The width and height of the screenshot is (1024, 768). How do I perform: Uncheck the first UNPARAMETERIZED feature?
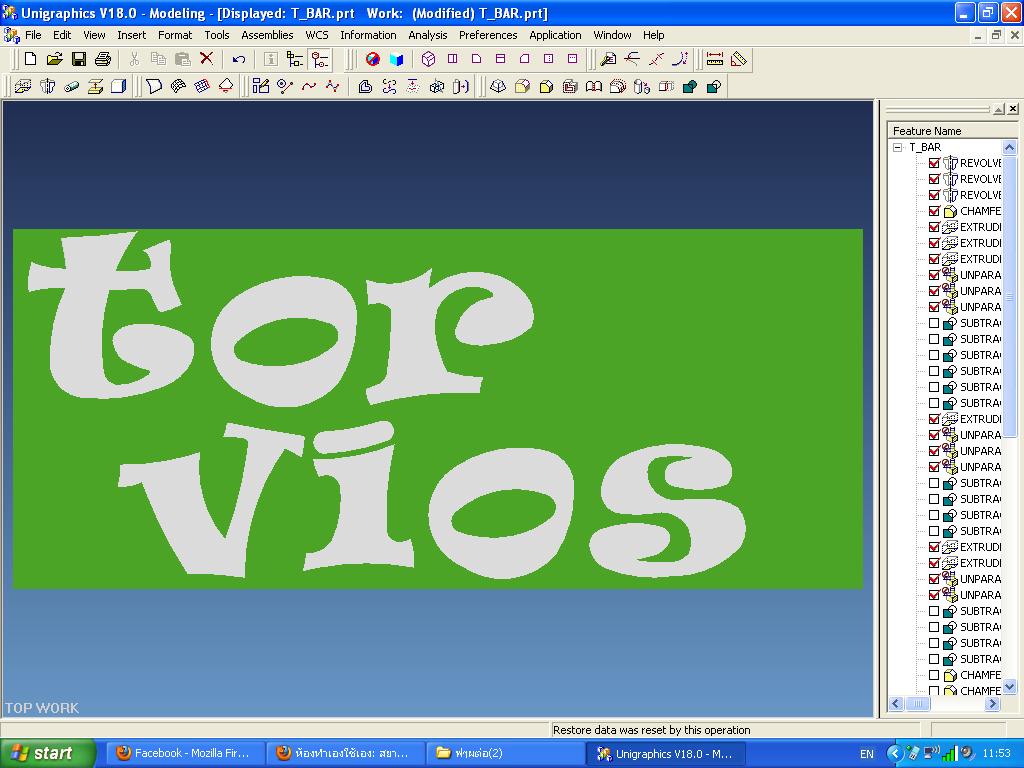click(x=934, y=275)
